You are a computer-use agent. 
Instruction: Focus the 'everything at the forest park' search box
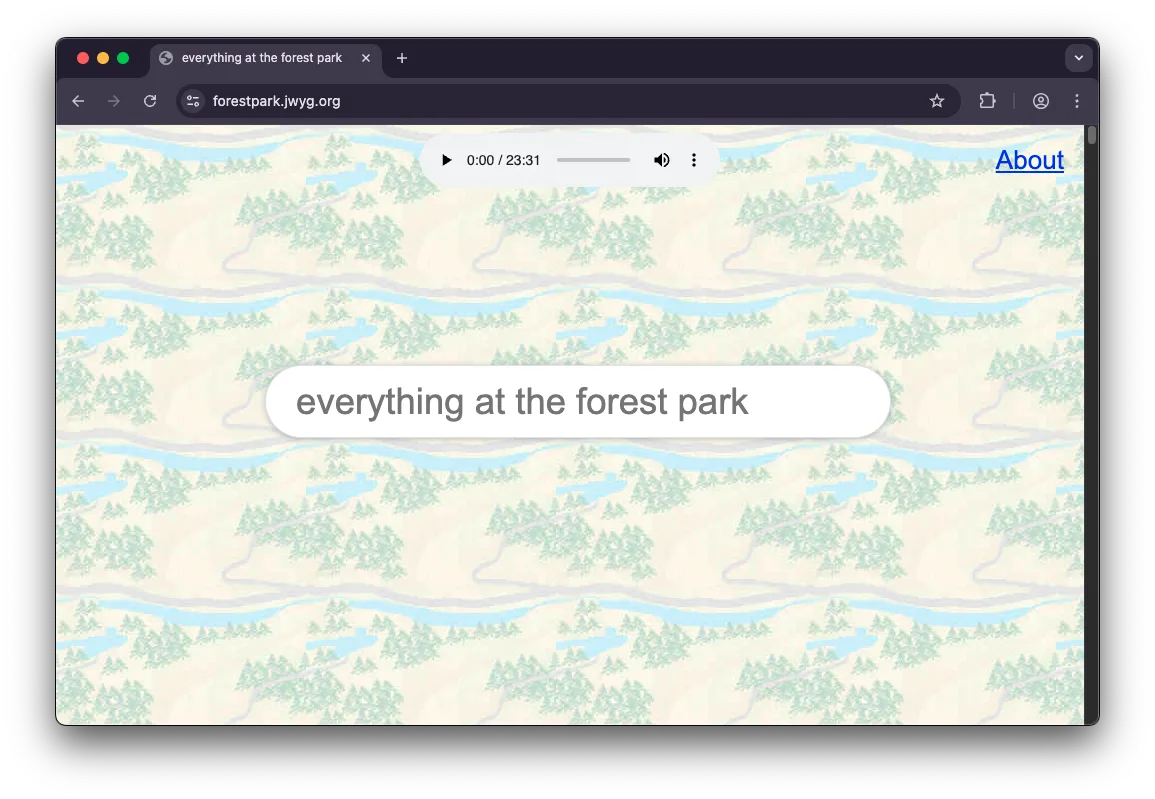pyautogui.click(x=577, y=402)
